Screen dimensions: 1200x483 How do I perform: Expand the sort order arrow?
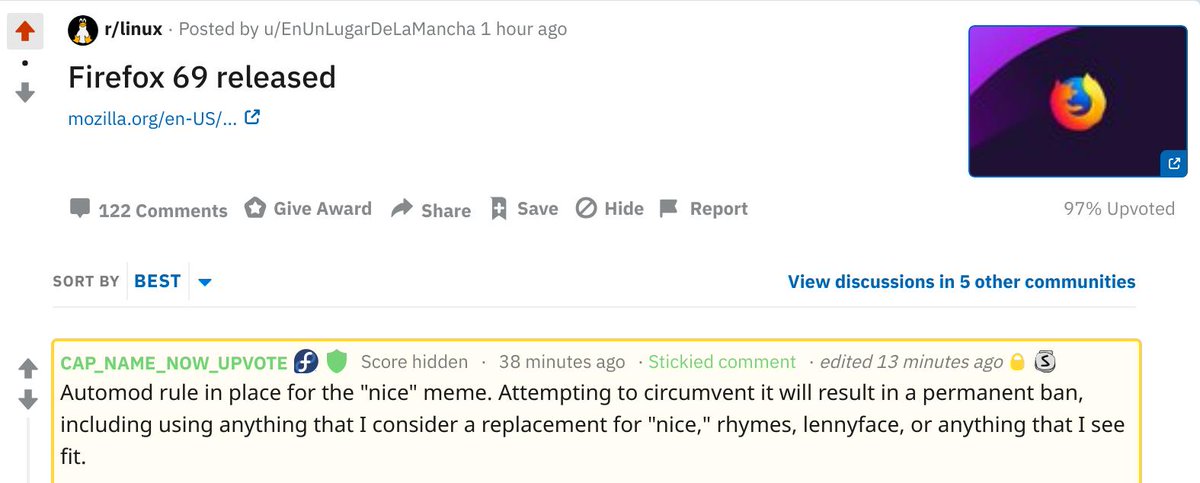[205, 282]
